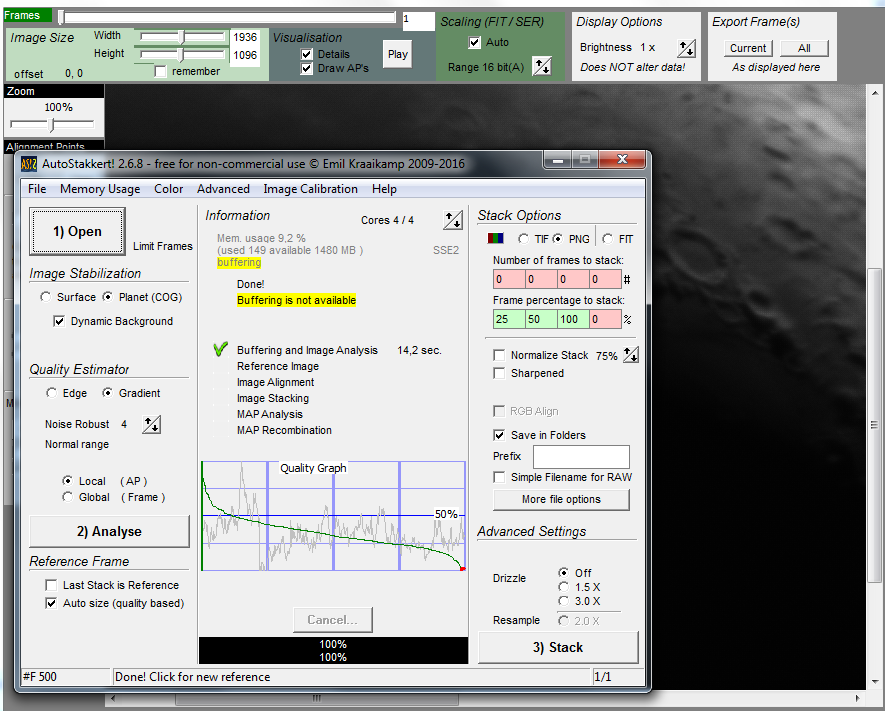885x711 pixels.
Task: Open the Memory Usage menu
Action: tap(100, 189)
